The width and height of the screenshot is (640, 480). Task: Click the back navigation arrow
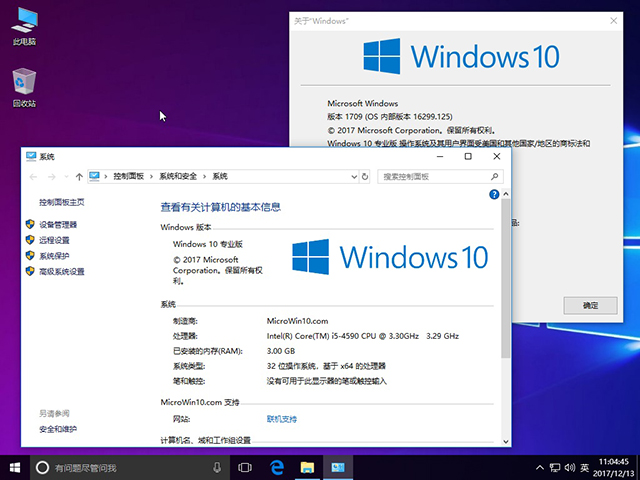33,177
